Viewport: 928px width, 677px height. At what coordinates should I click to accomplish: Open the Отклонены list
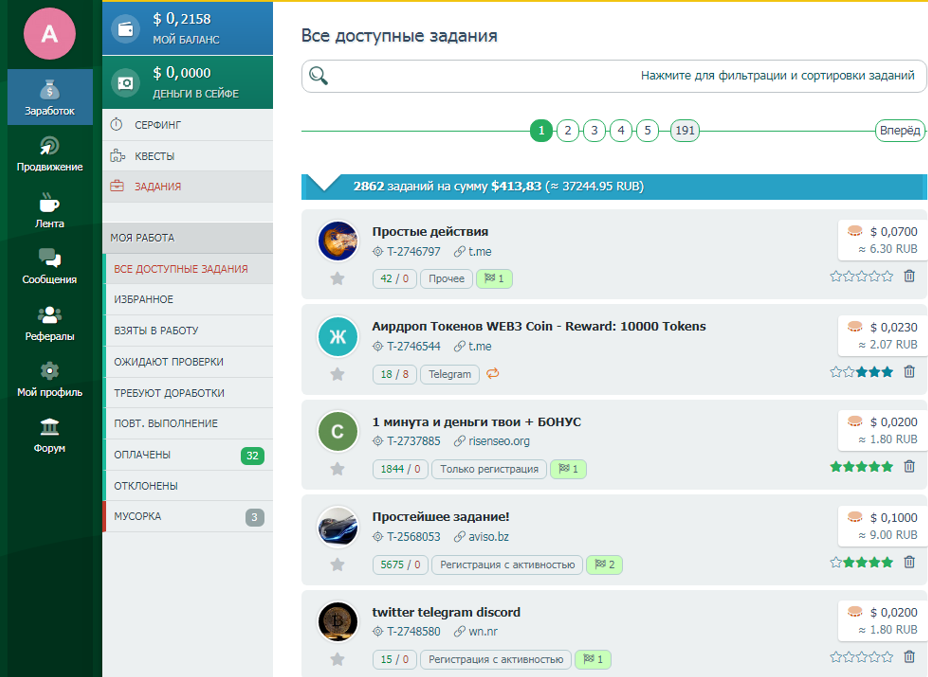point(189,486)
